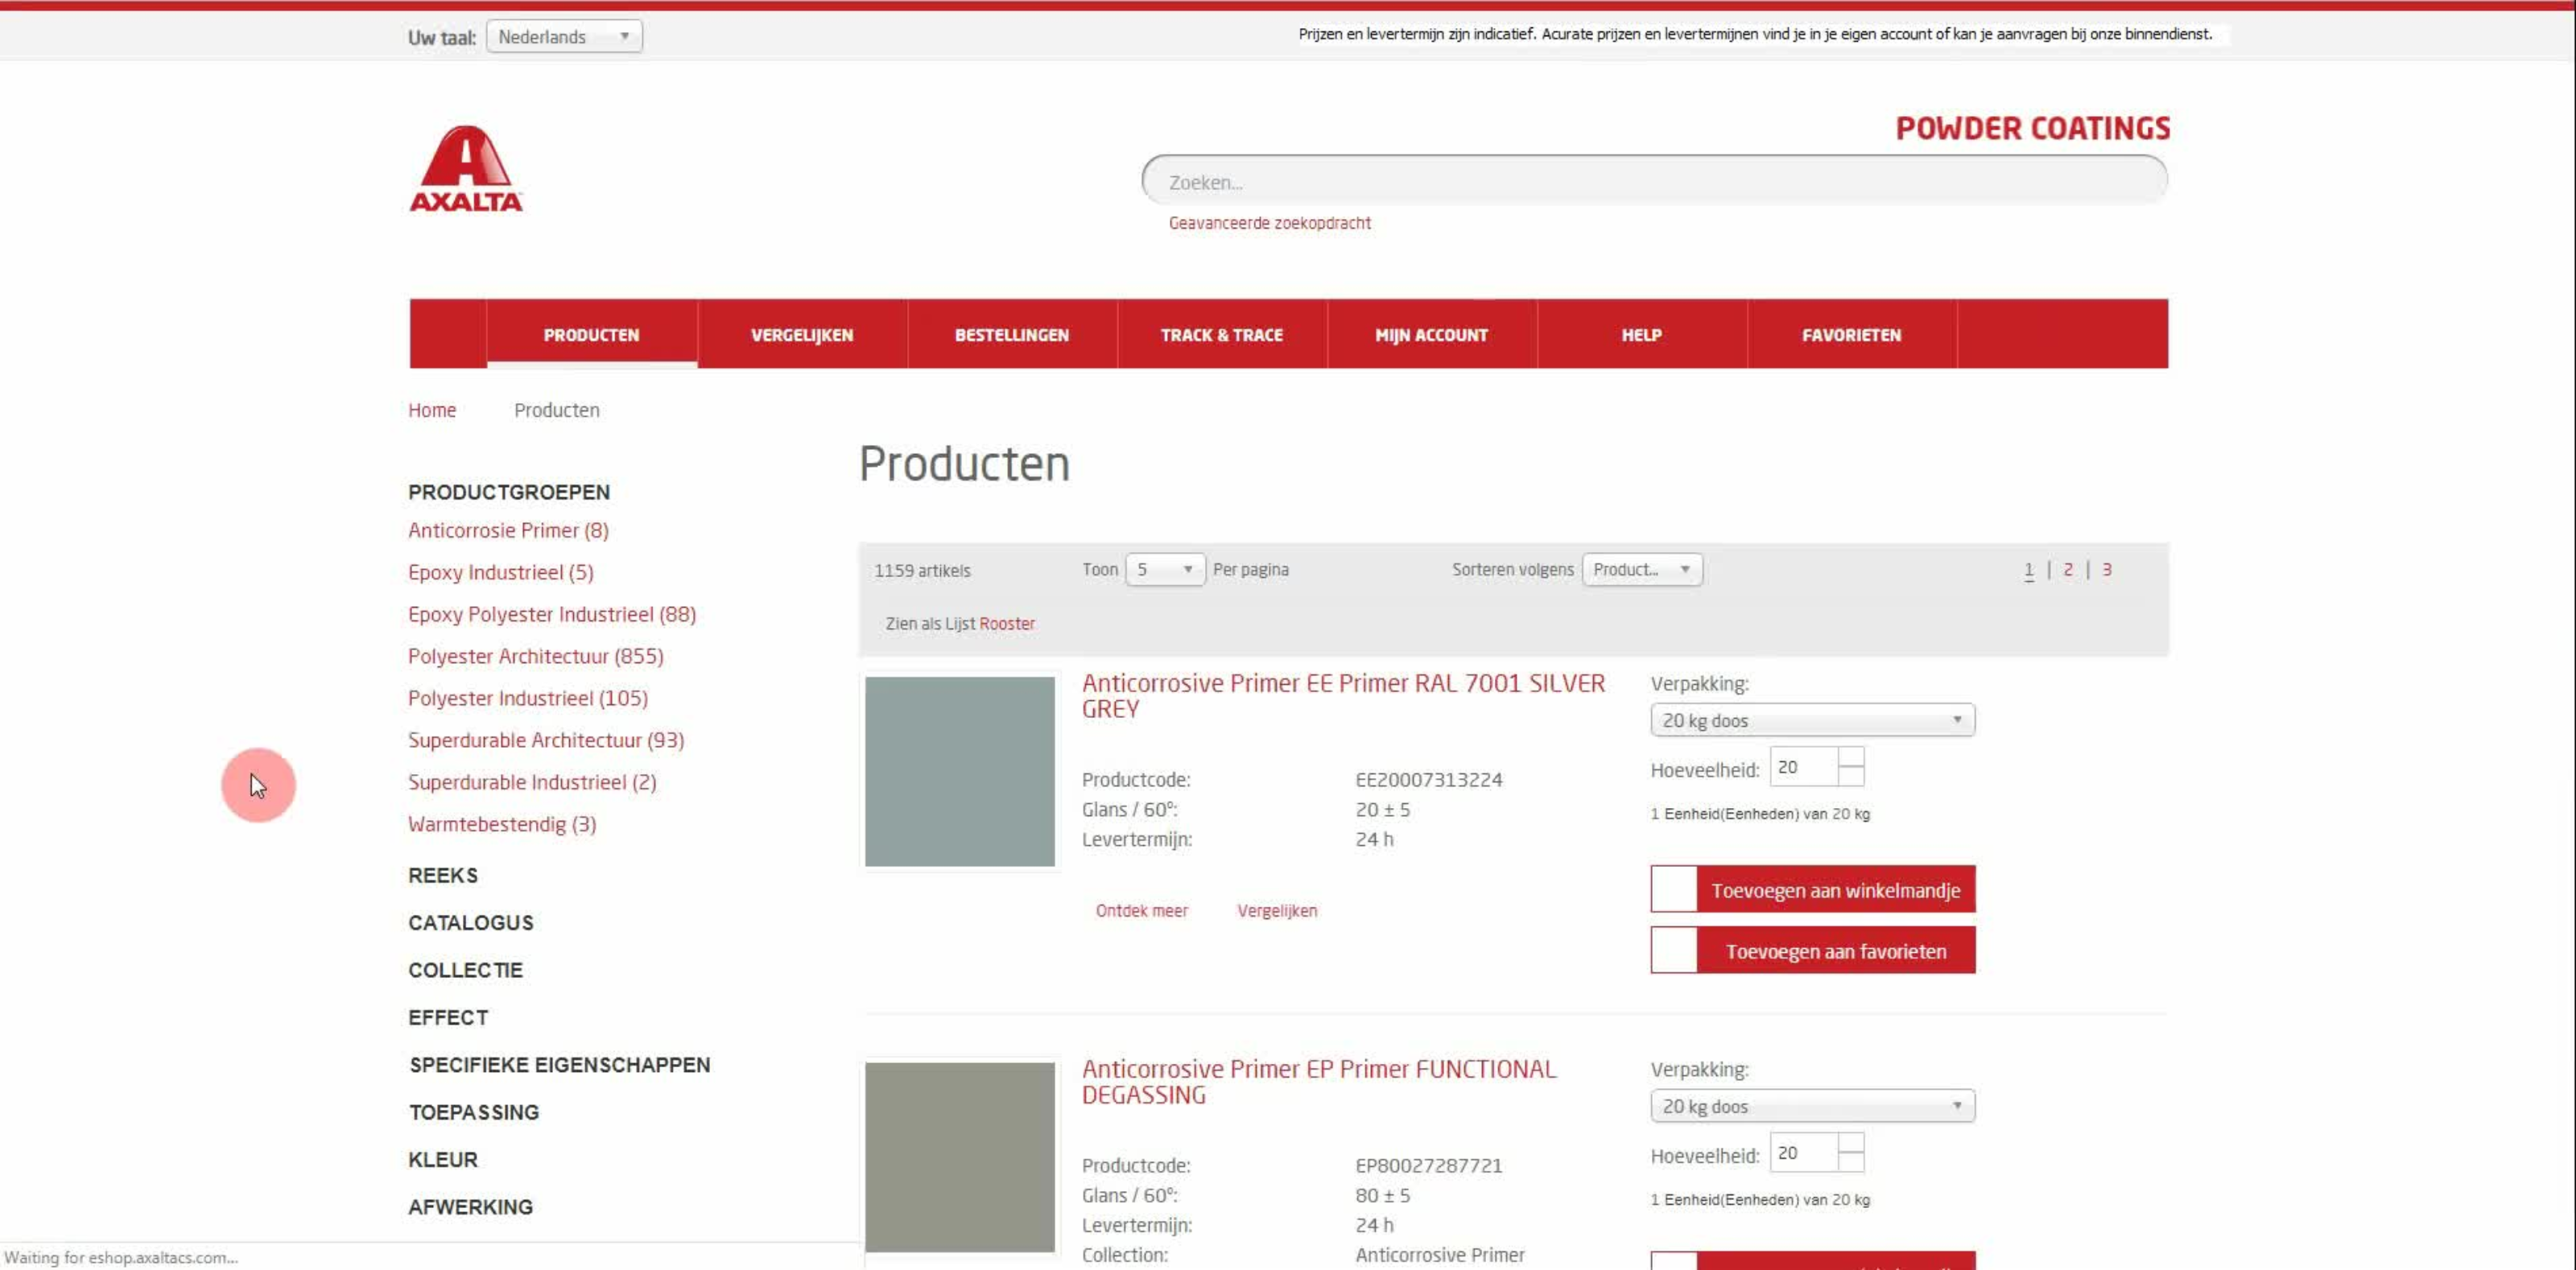Filter by Epoxy Industrieel (5)
2576x1270 pixels.
click(500, 572)
